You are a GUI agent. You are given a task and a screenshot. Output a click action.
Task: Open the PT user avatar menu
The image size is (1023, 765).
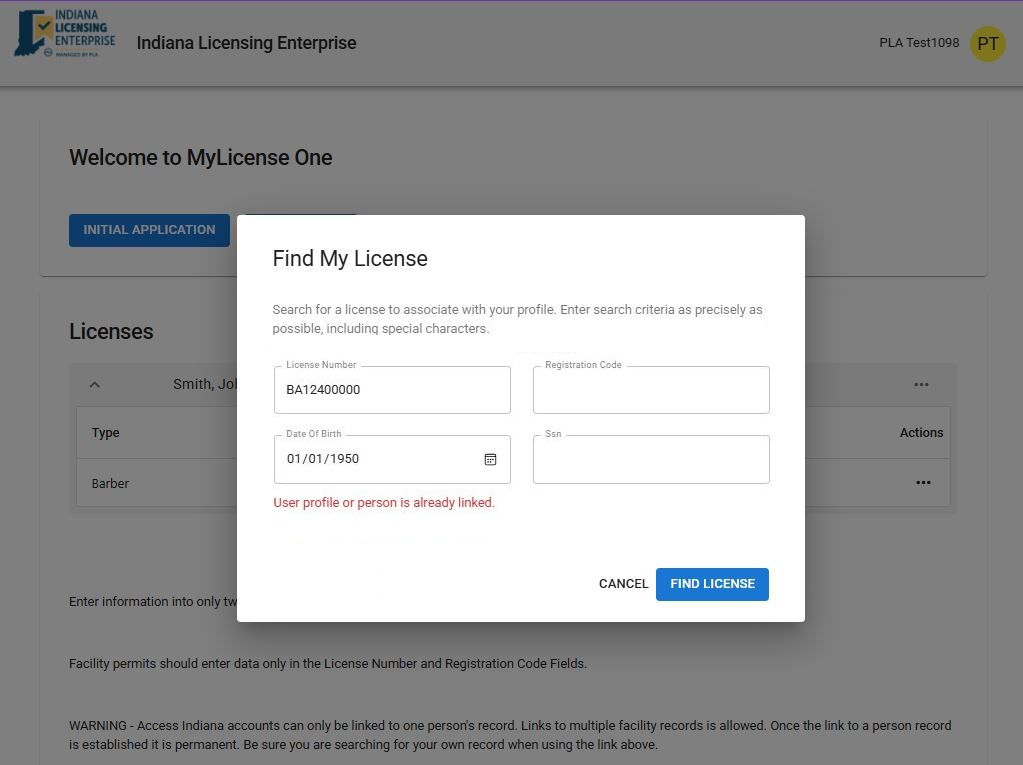pyautogui.click(x=987, y=44)
